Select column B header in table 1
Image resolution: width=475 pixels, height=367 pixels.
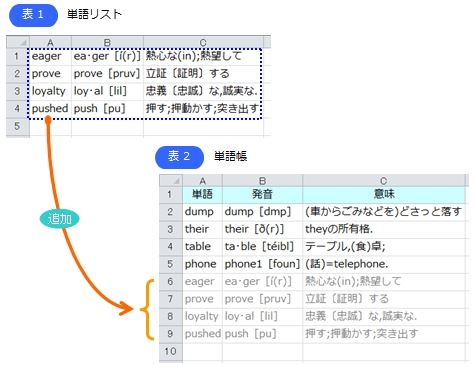(x=107, y=42)
